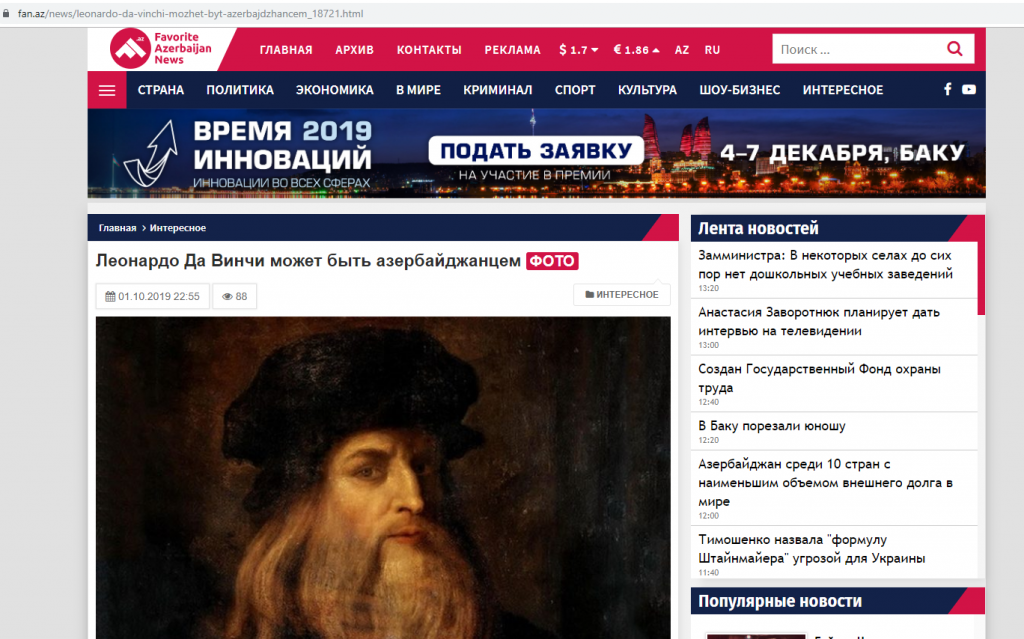Image resolution: width=1024 pixels, height=639 pixels.
Task: Open the СПОРТ category
Action: pos(575,90)
